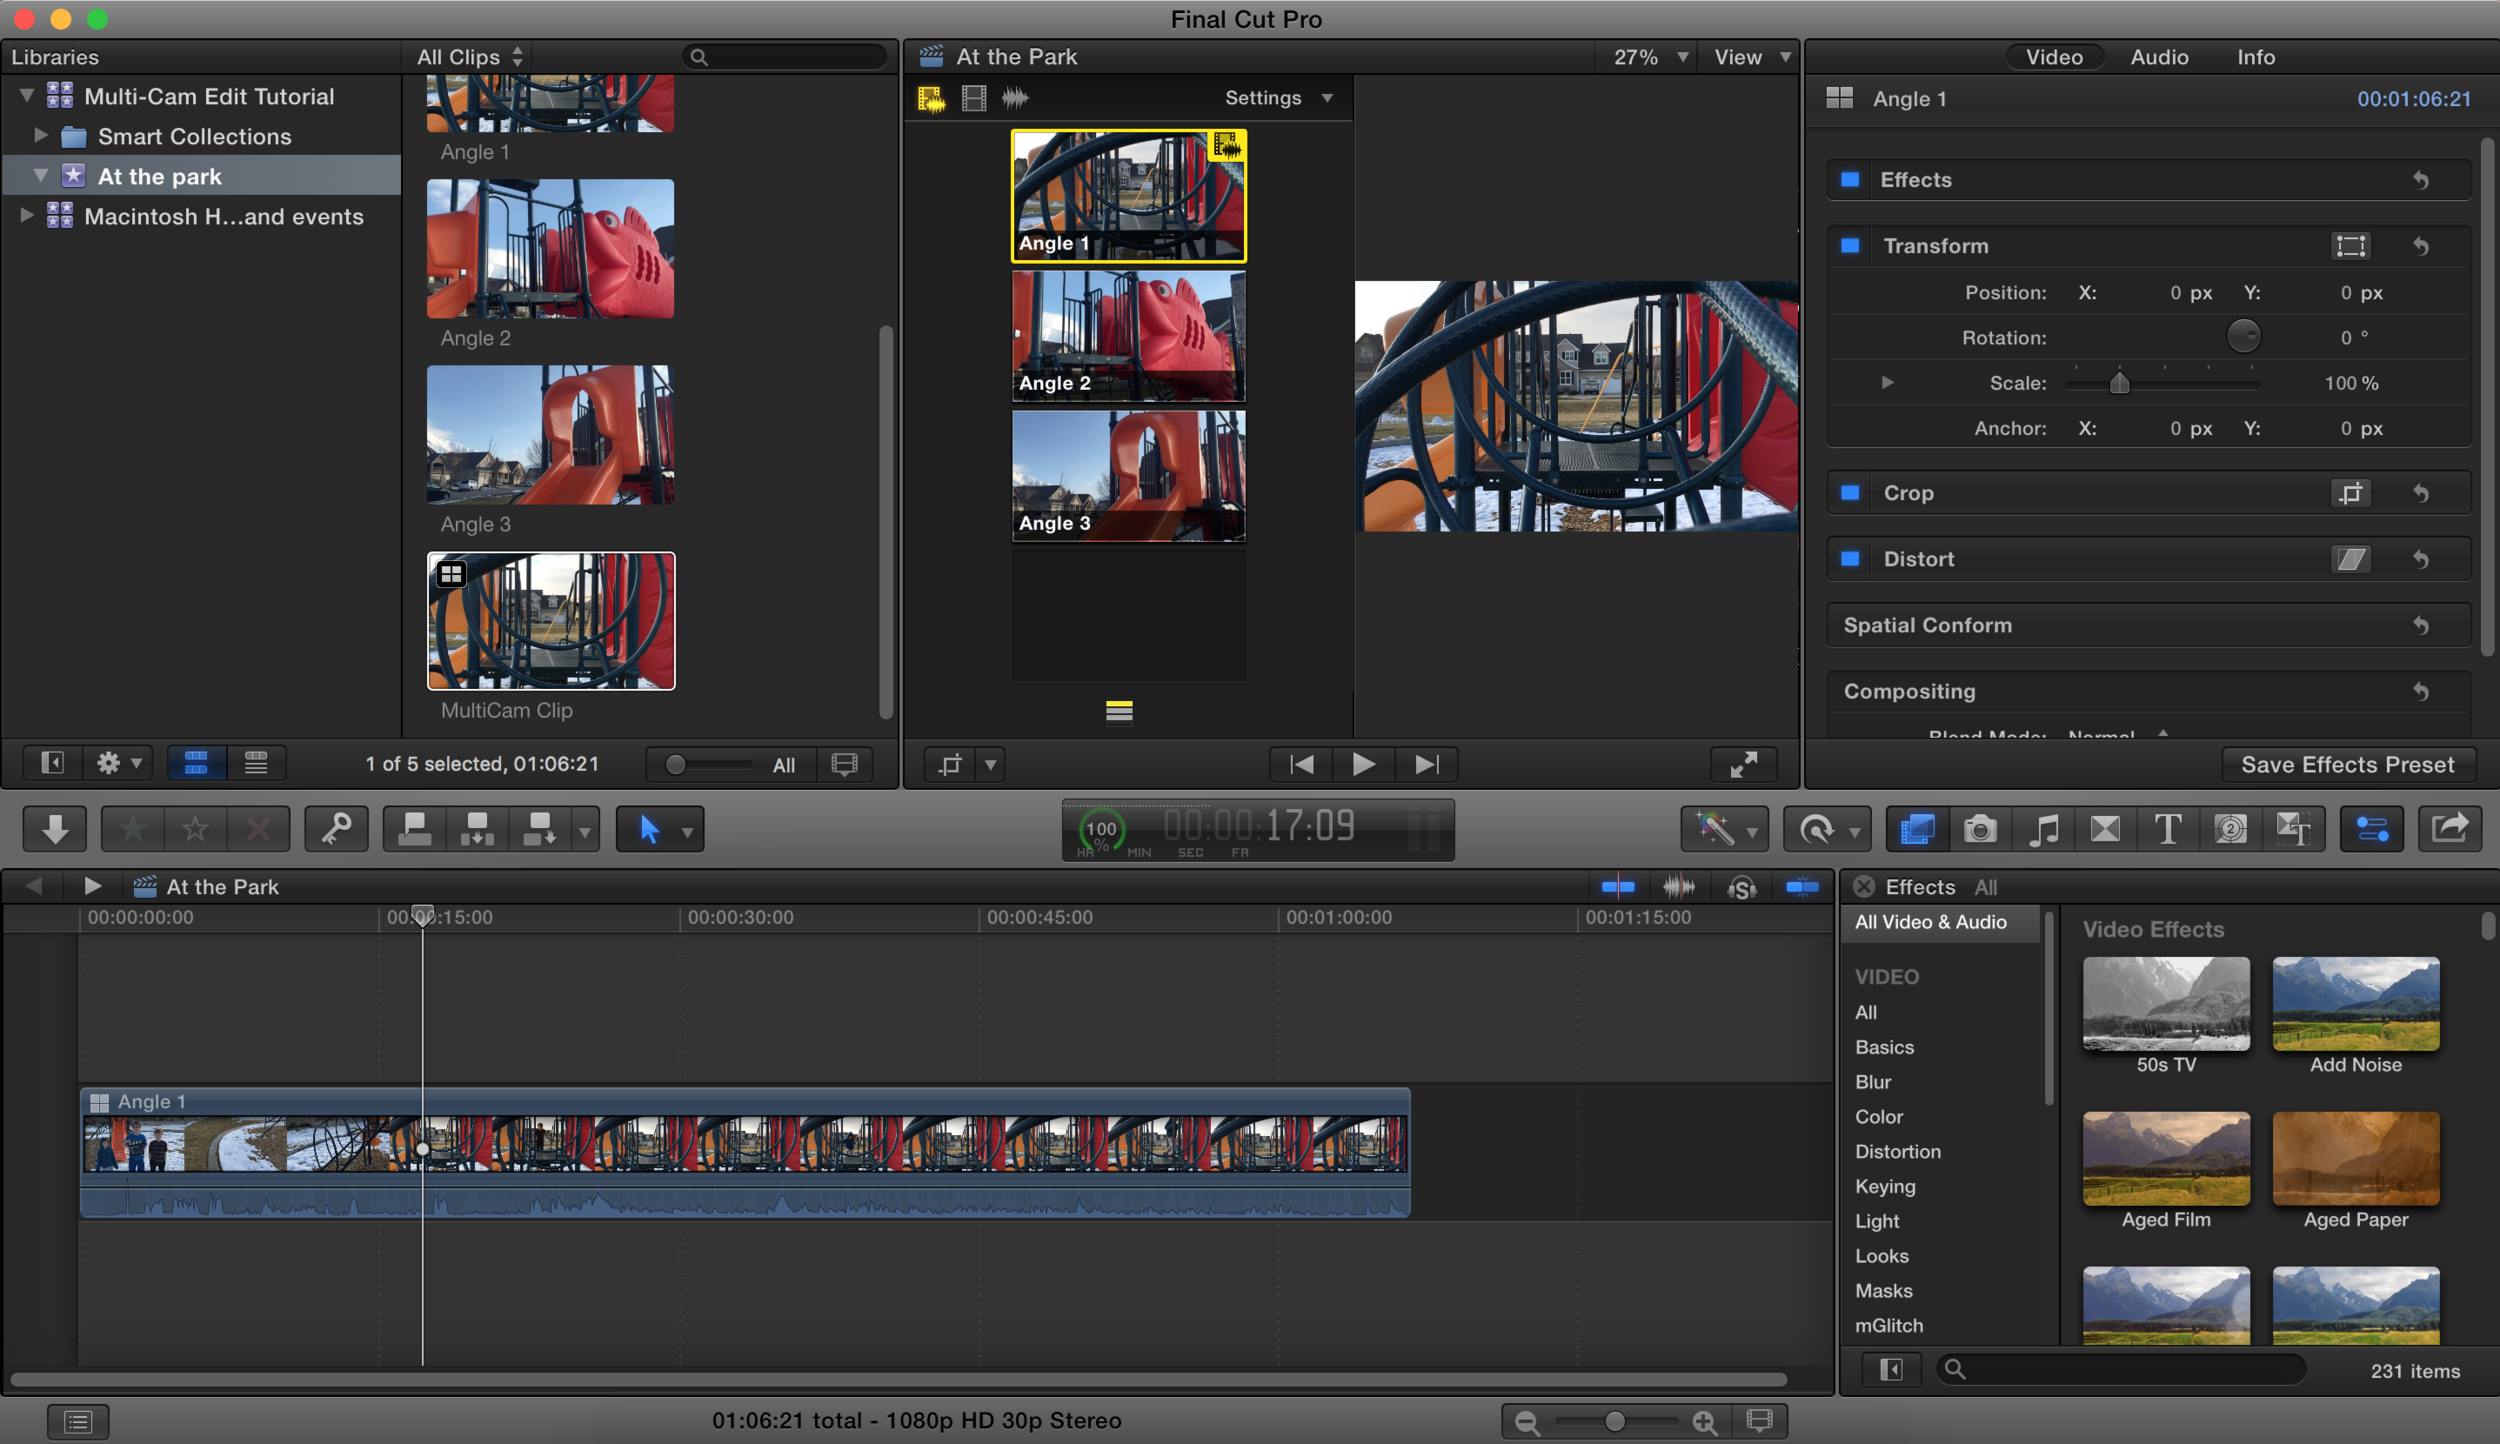Open the Music and Sound Browser icon
Image resolution: width=2500 pixels, height=1444 pixels.
point(2043,829)
